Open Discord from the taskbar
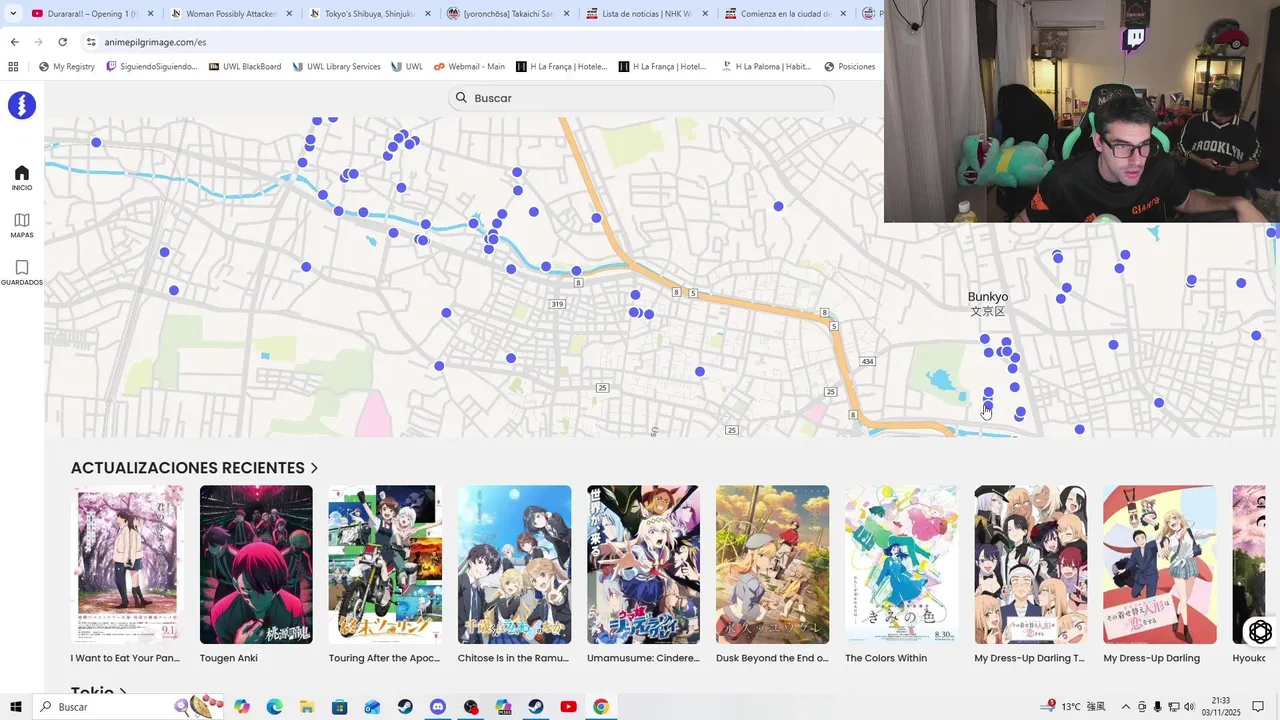Image resolution: width=1280 pixels, height=720 pixels. [x=438, y=707]
